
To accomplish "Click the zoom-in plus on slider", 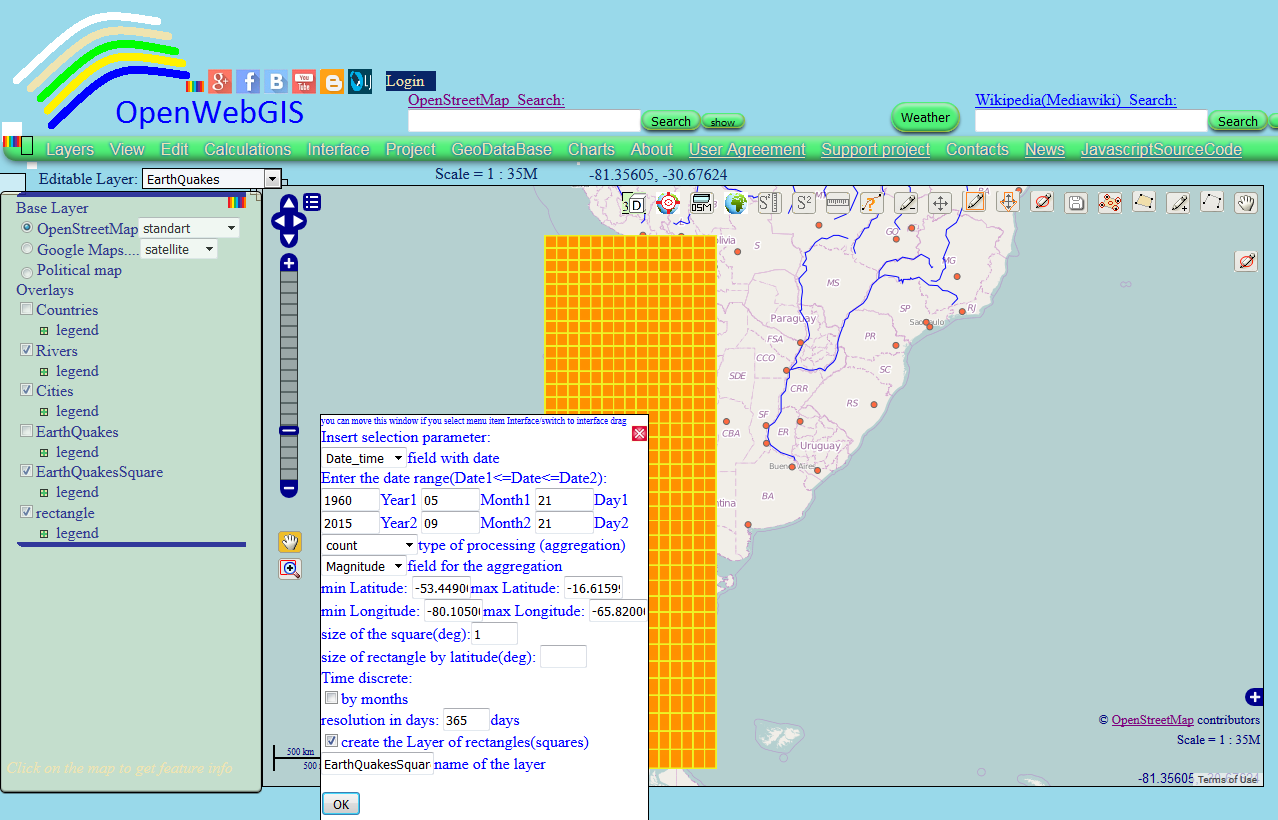I will click(x=289, y=263).
